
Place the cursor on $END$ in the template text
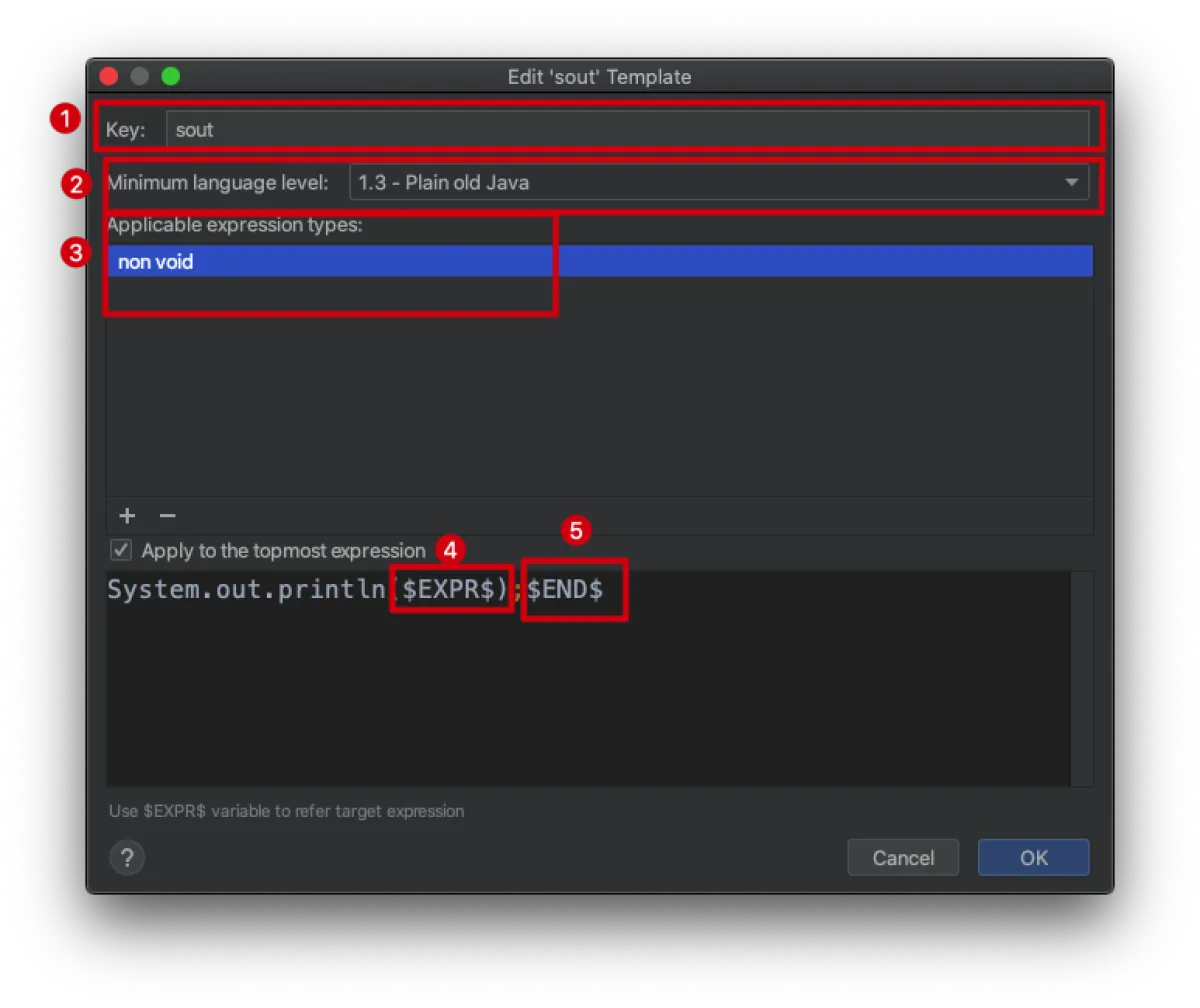click(565, 590)
